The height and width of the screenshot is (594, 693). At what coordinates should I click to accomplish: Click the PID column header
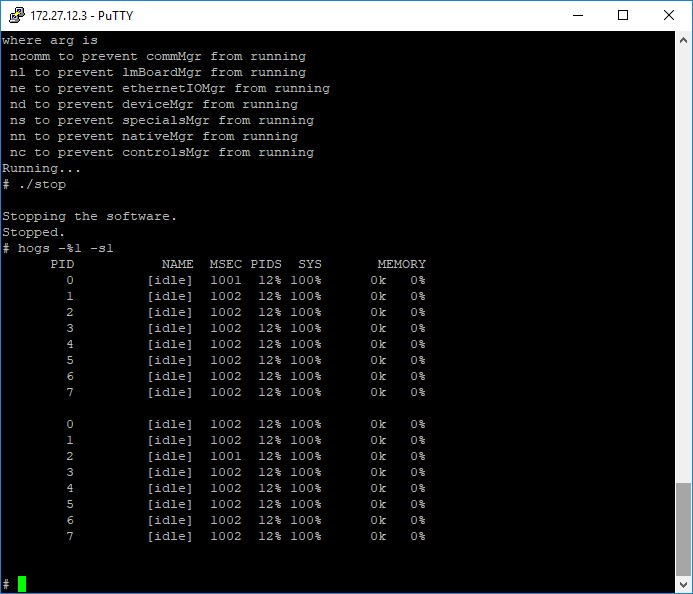point(62,264)
